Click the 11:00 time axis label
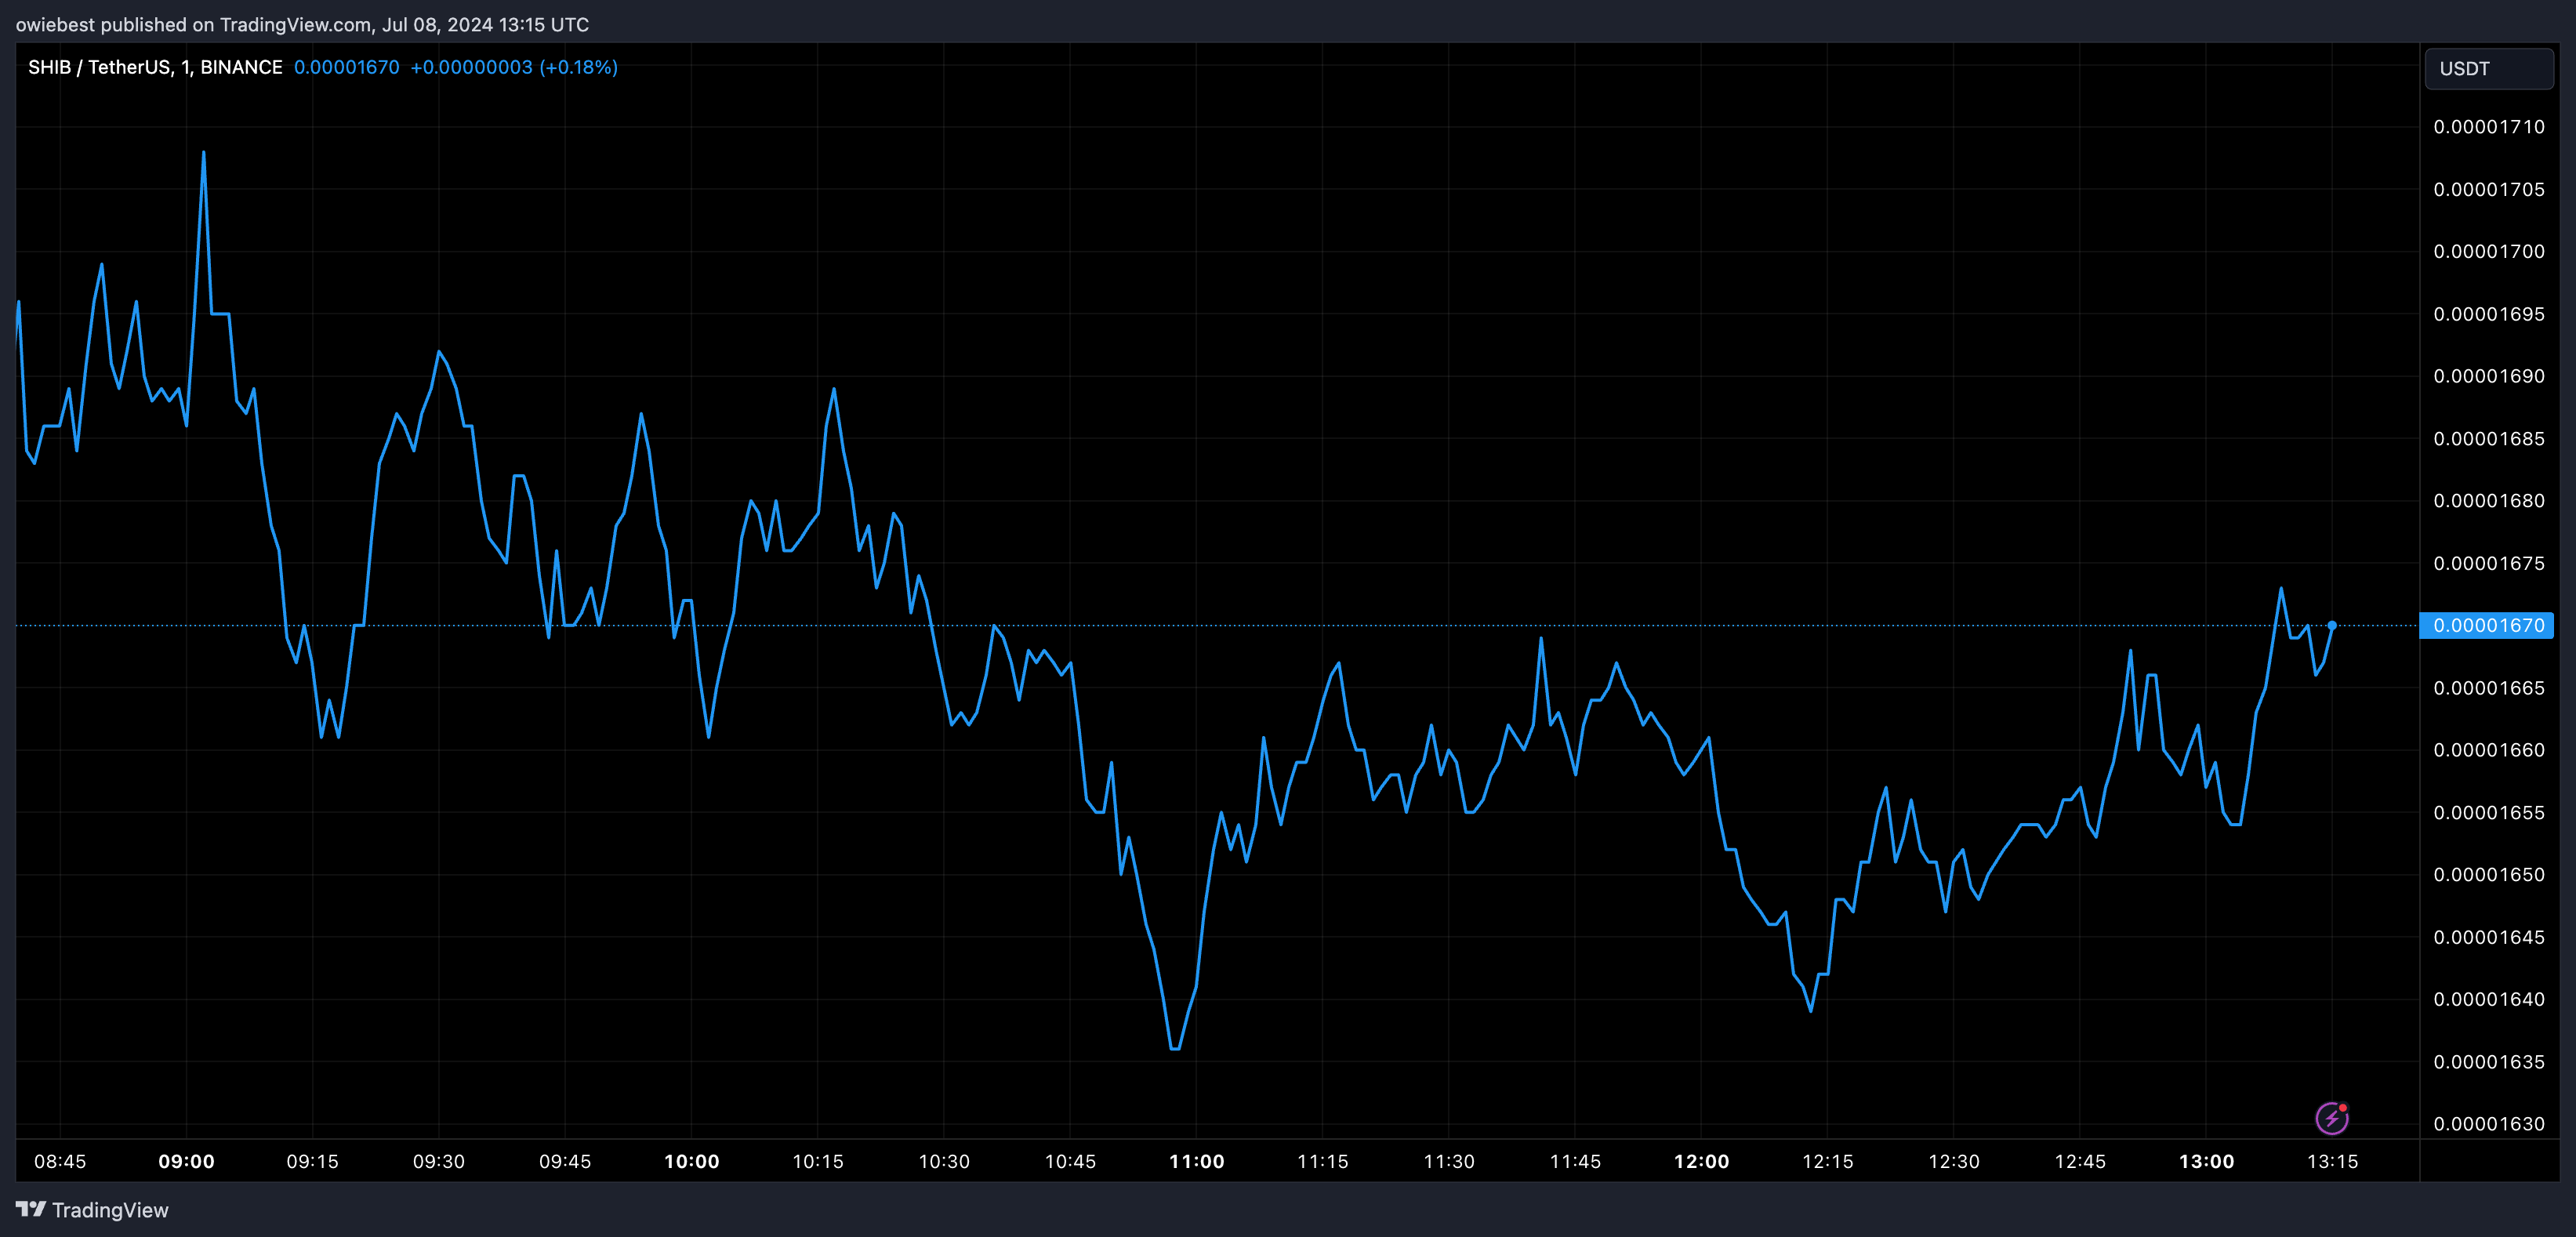This screenshot has width=2576, height=1237. (x=1196, y=1161)
